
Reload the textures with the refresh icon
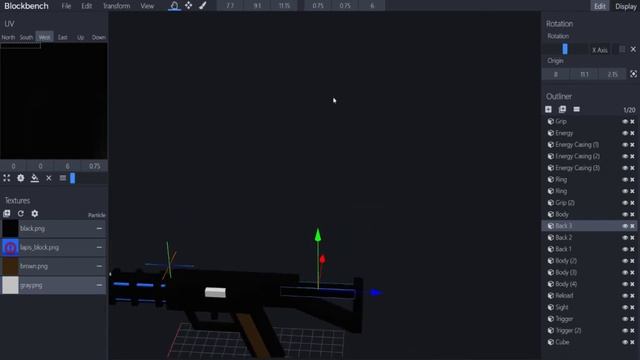20,213
